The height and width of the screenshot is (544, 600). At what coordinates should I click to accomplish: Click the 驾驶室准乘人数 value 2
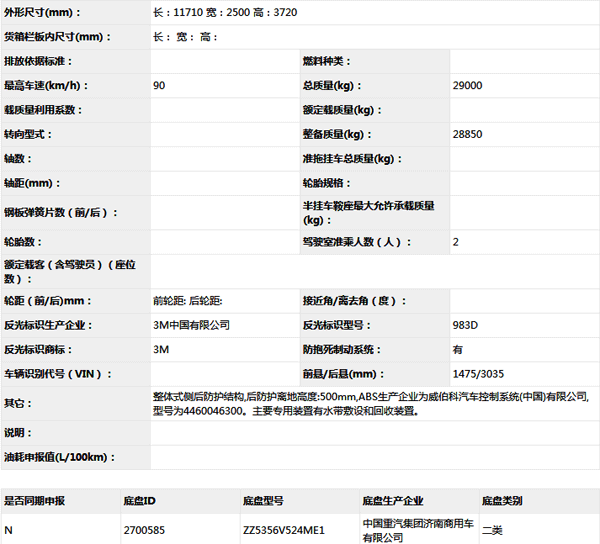point(456,242)
